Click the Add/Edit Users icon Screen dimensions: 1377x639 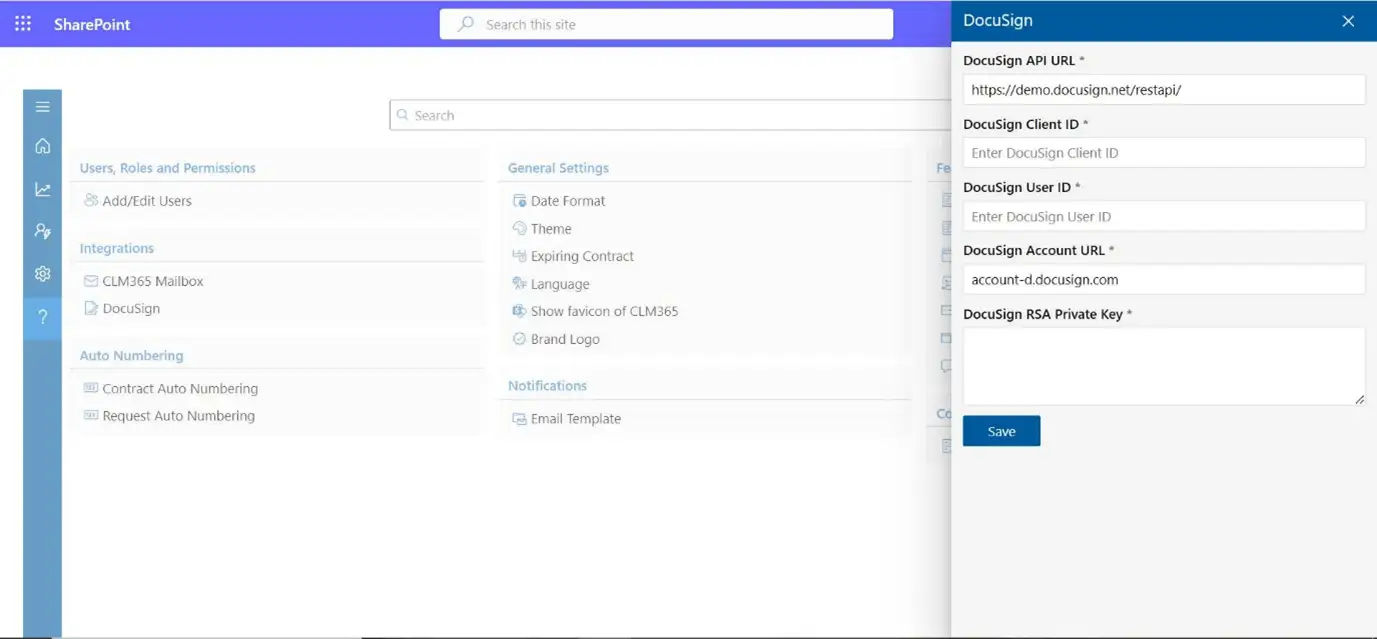tap(91, 200)
